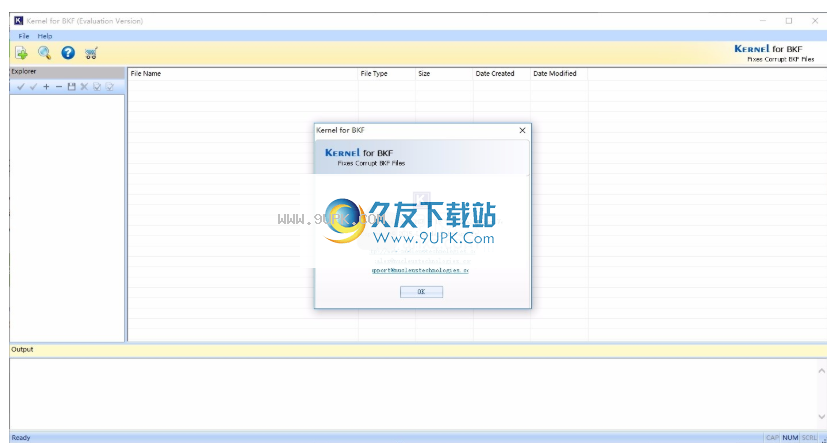Image resolution: width=827 pixels, height=443 pixels.
Task: Open the support email link in dialog
Action: (420, 270)
